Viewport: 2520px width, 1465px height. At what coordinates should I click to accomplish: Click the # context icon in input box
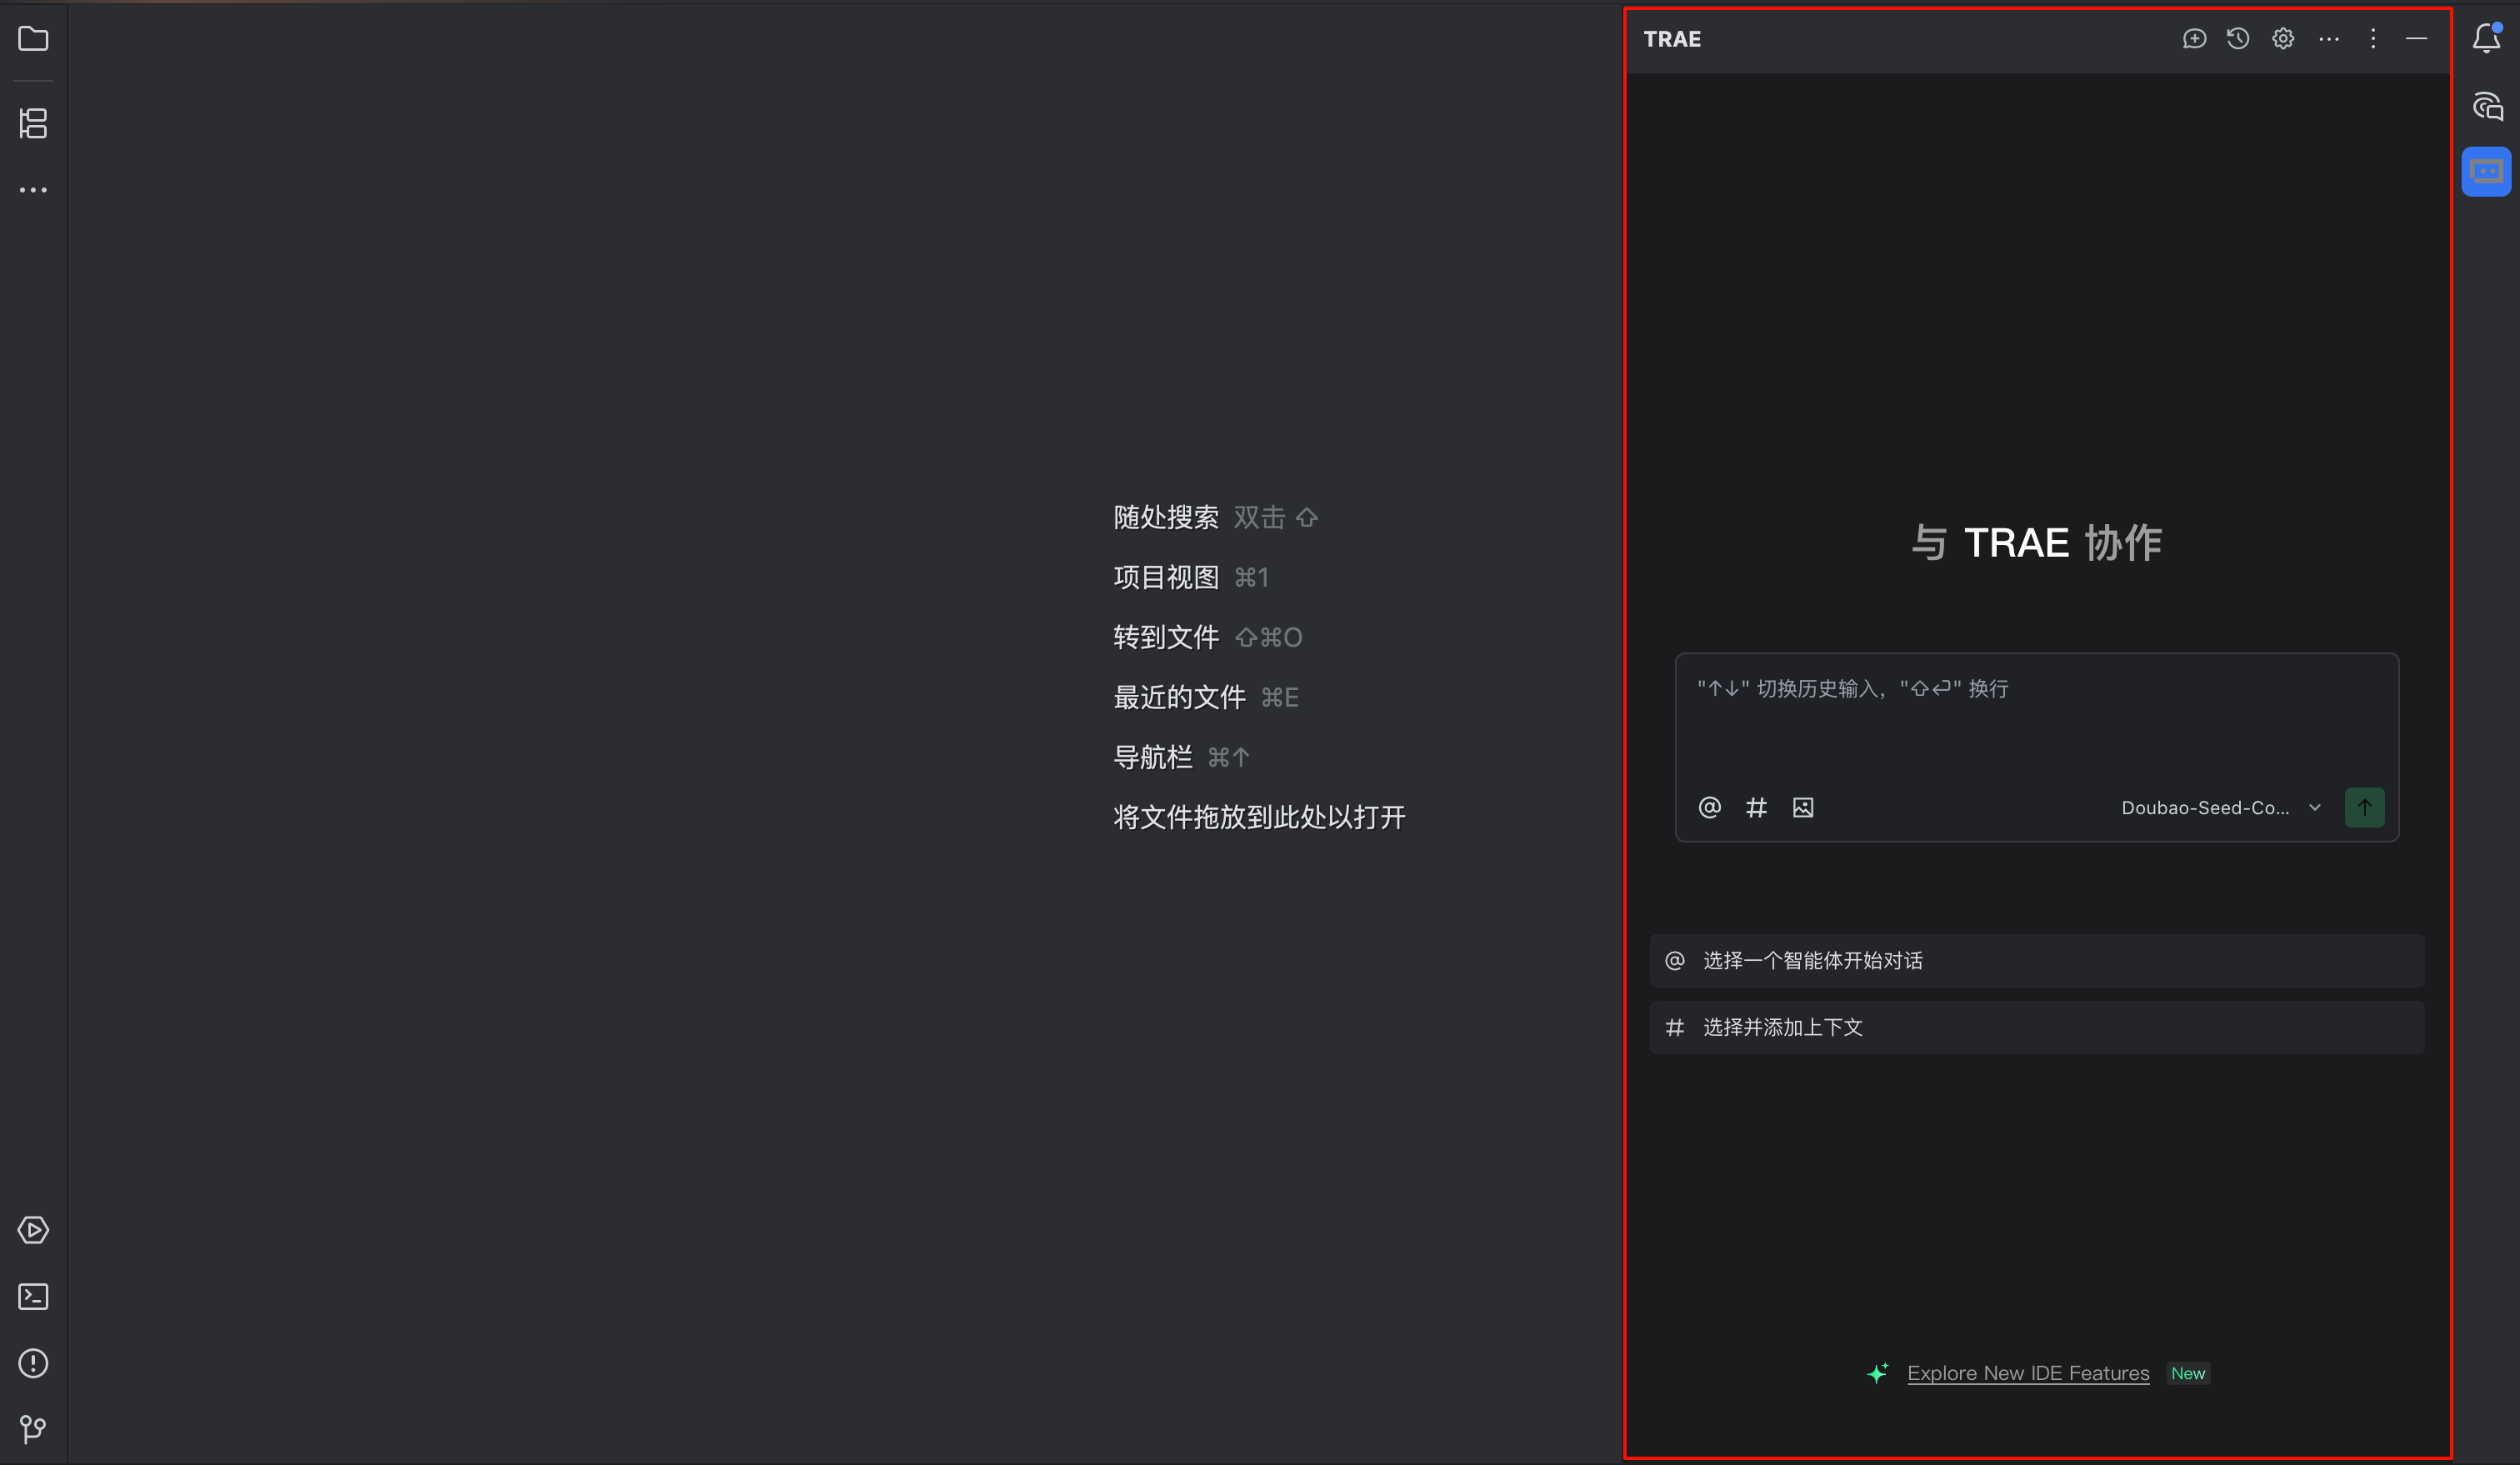pos(1756,807)
